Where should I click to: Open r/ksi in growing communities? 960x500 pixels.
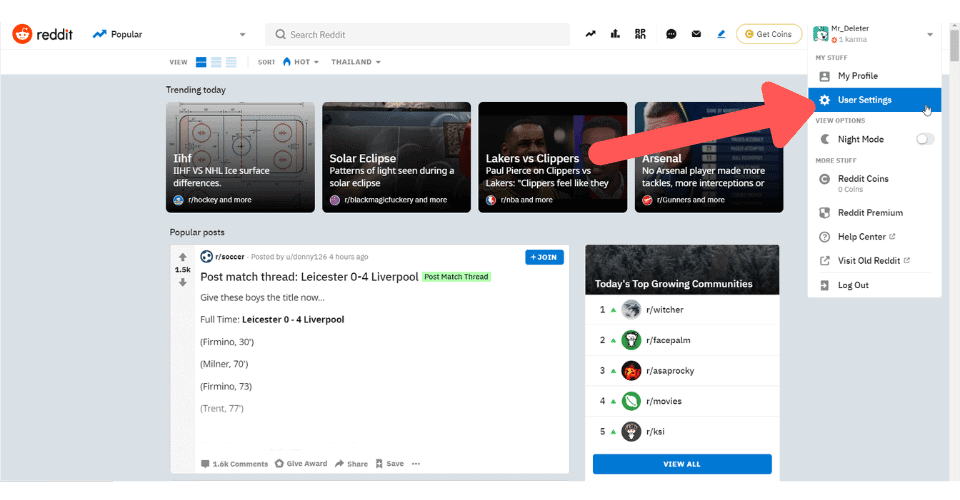(655, 431)
